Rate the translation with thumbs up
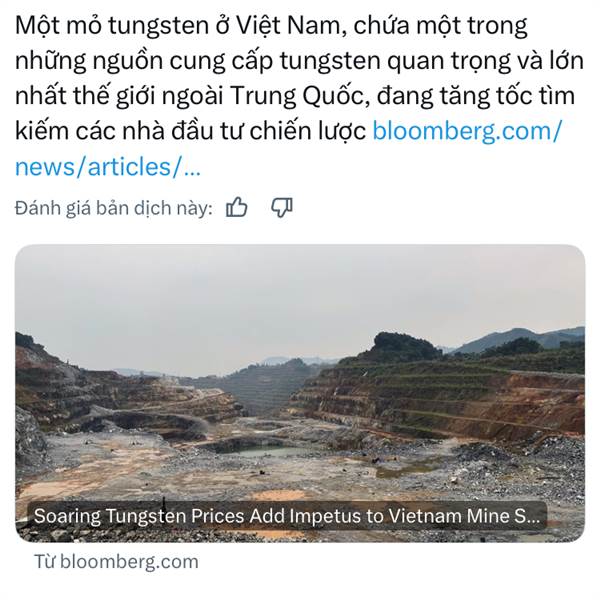The image size is (600, 600). 236,208
